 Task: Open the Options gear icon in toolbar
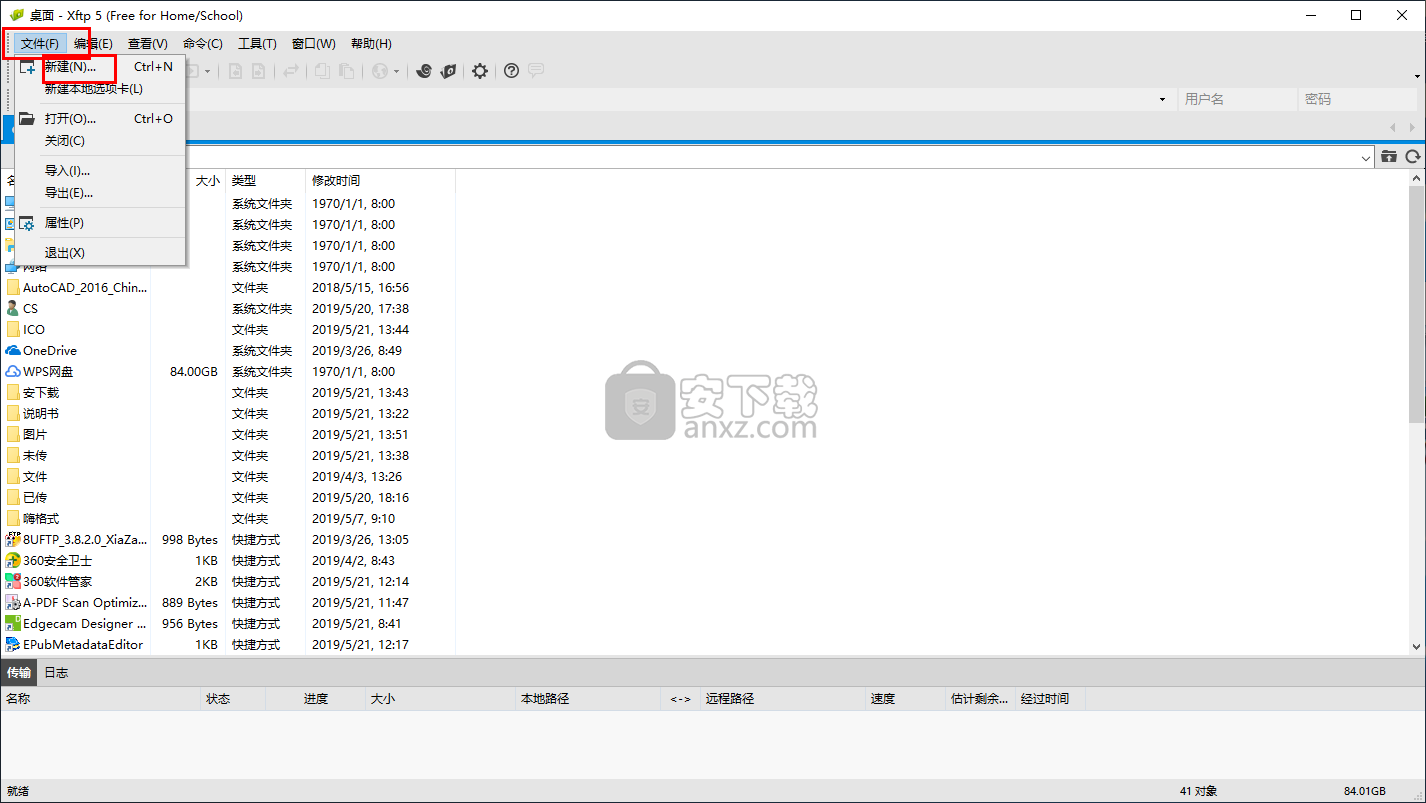(480, 71)
